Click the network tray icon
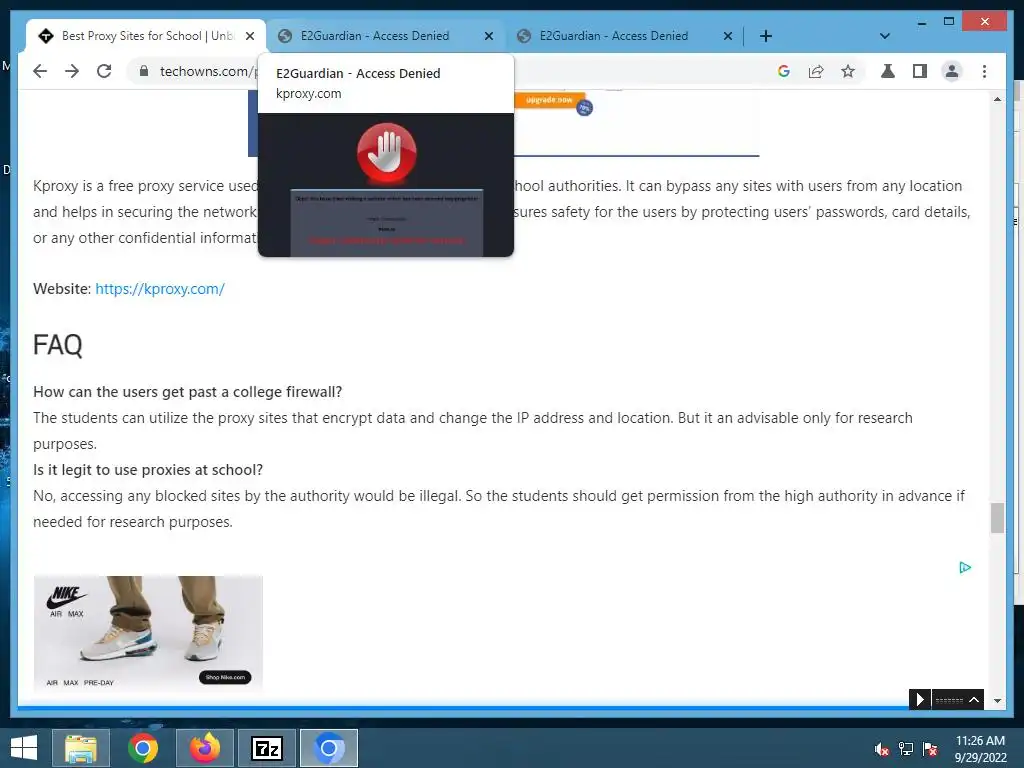This screenshot has height=768, width=1024. pyautogui.click(x=906, y=749)
